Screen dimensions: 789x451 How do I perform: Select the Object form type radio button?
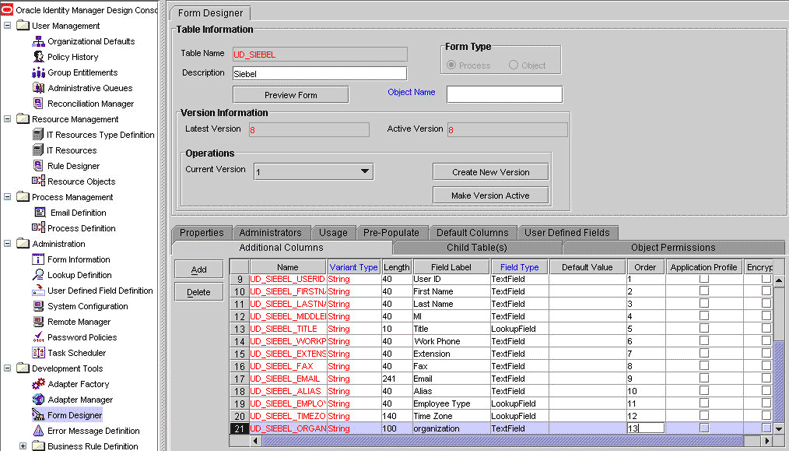pos(513,65)
